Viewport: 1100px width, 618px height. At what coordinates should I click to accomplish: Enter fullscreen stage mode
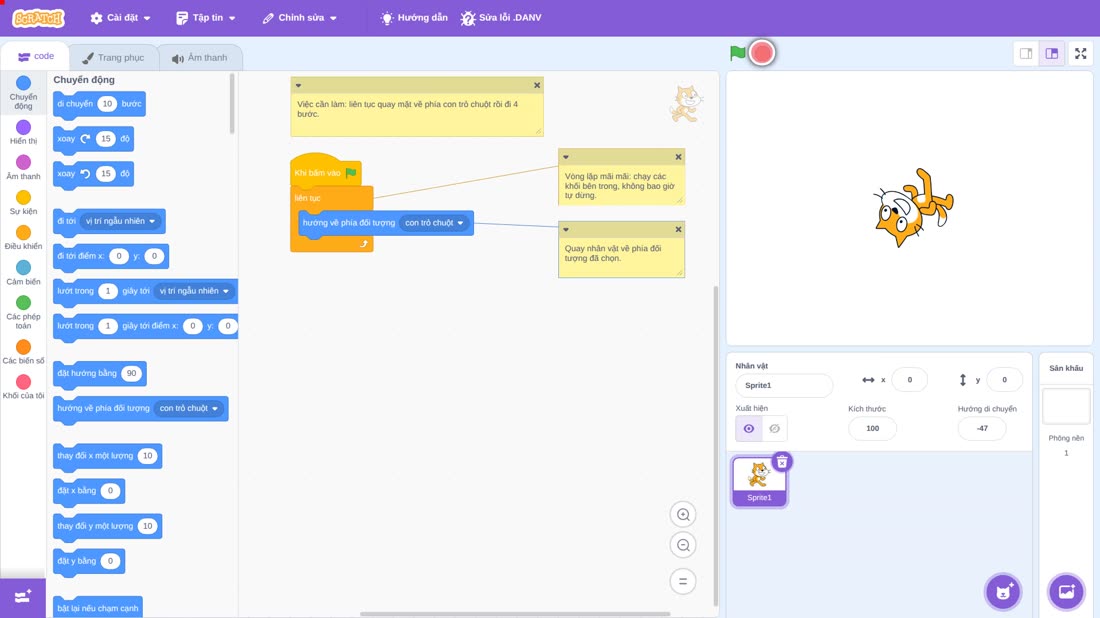pos(1080,53)
